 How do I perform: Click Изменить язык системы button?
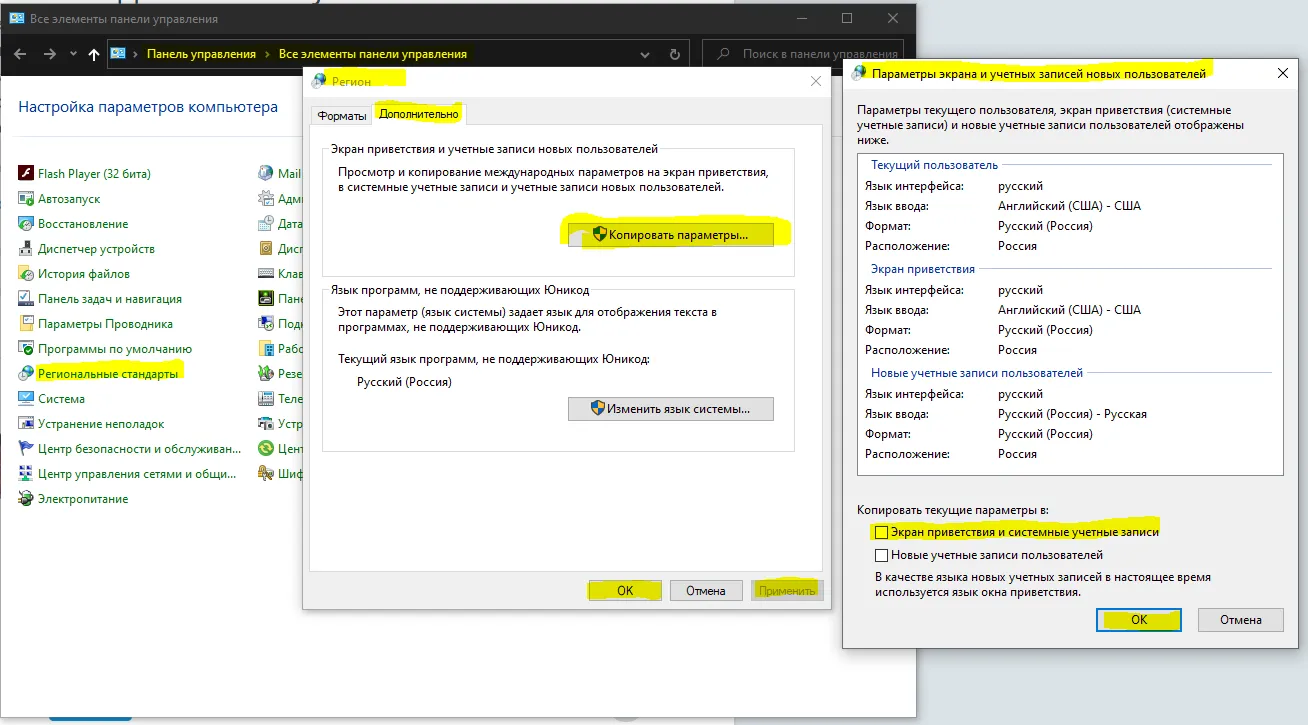point(671,408)
